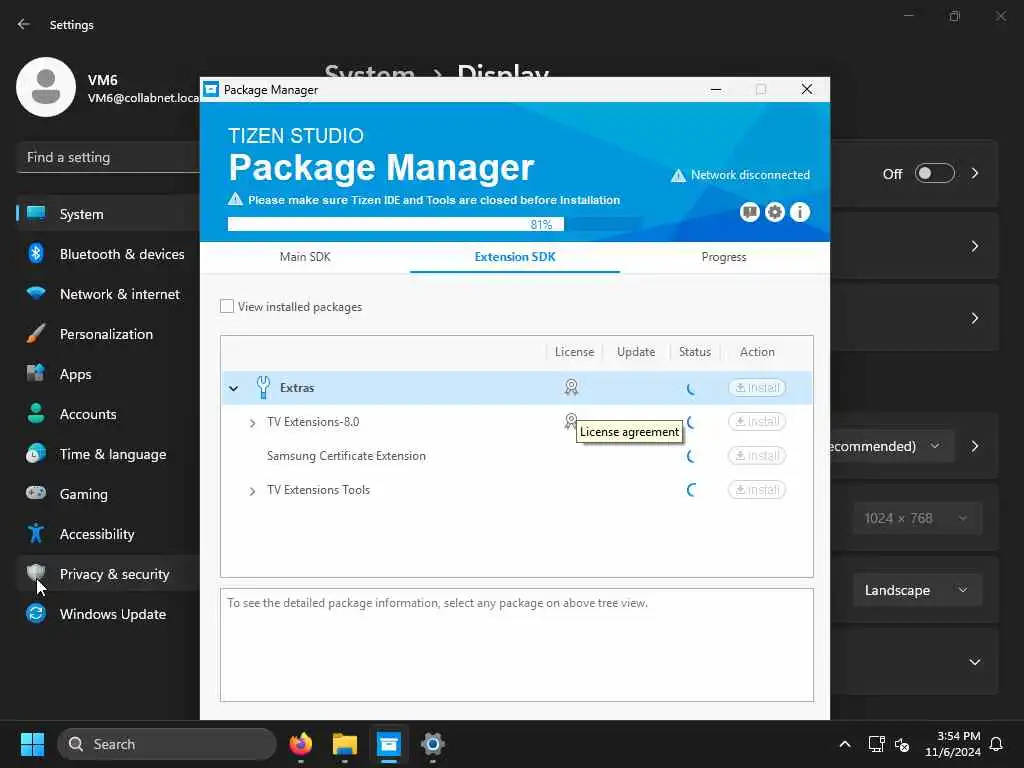The width and height of the screenshot is (1024, 768).
Task: Click the Settings gear on the taskbar
Action: coord(432,744)
